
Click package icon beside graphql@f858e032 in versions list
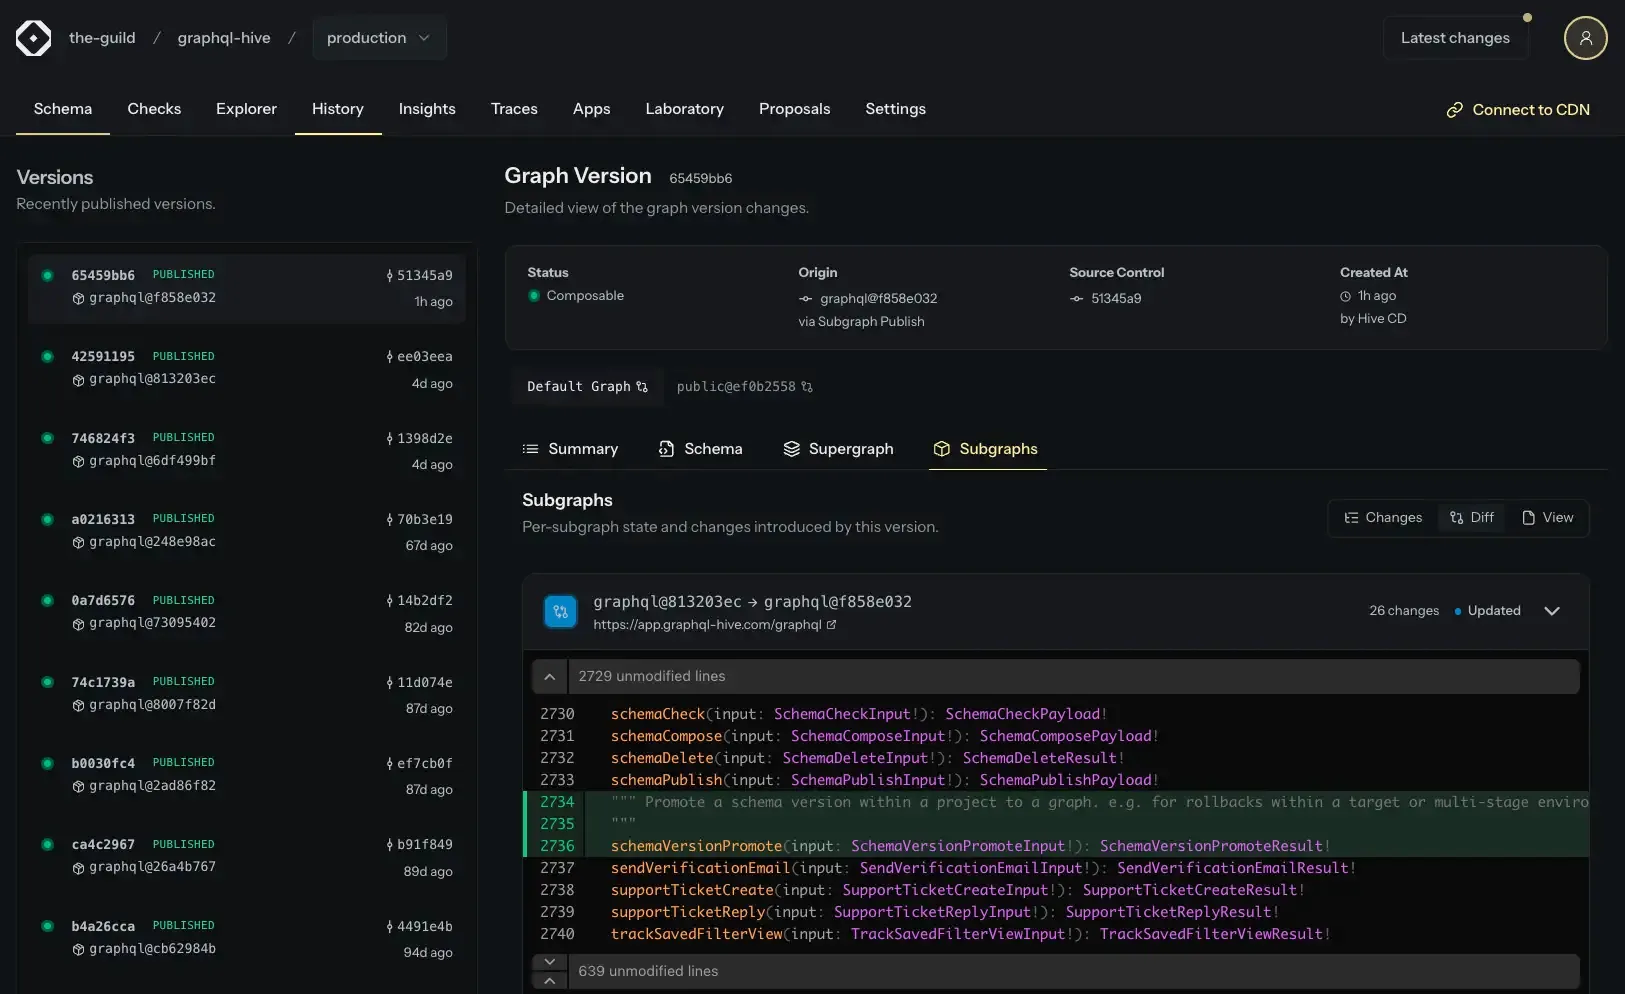(x=78, y=298)
